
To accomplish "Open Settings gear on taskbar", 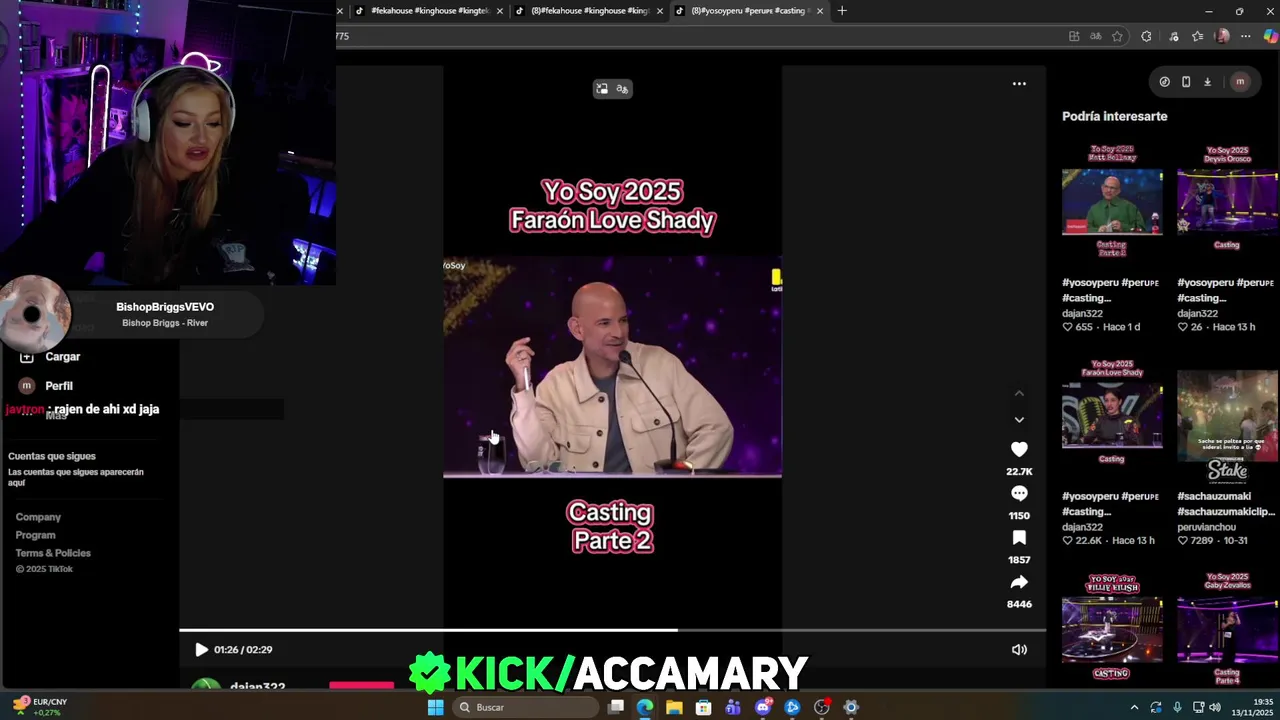I will [851, 707].
